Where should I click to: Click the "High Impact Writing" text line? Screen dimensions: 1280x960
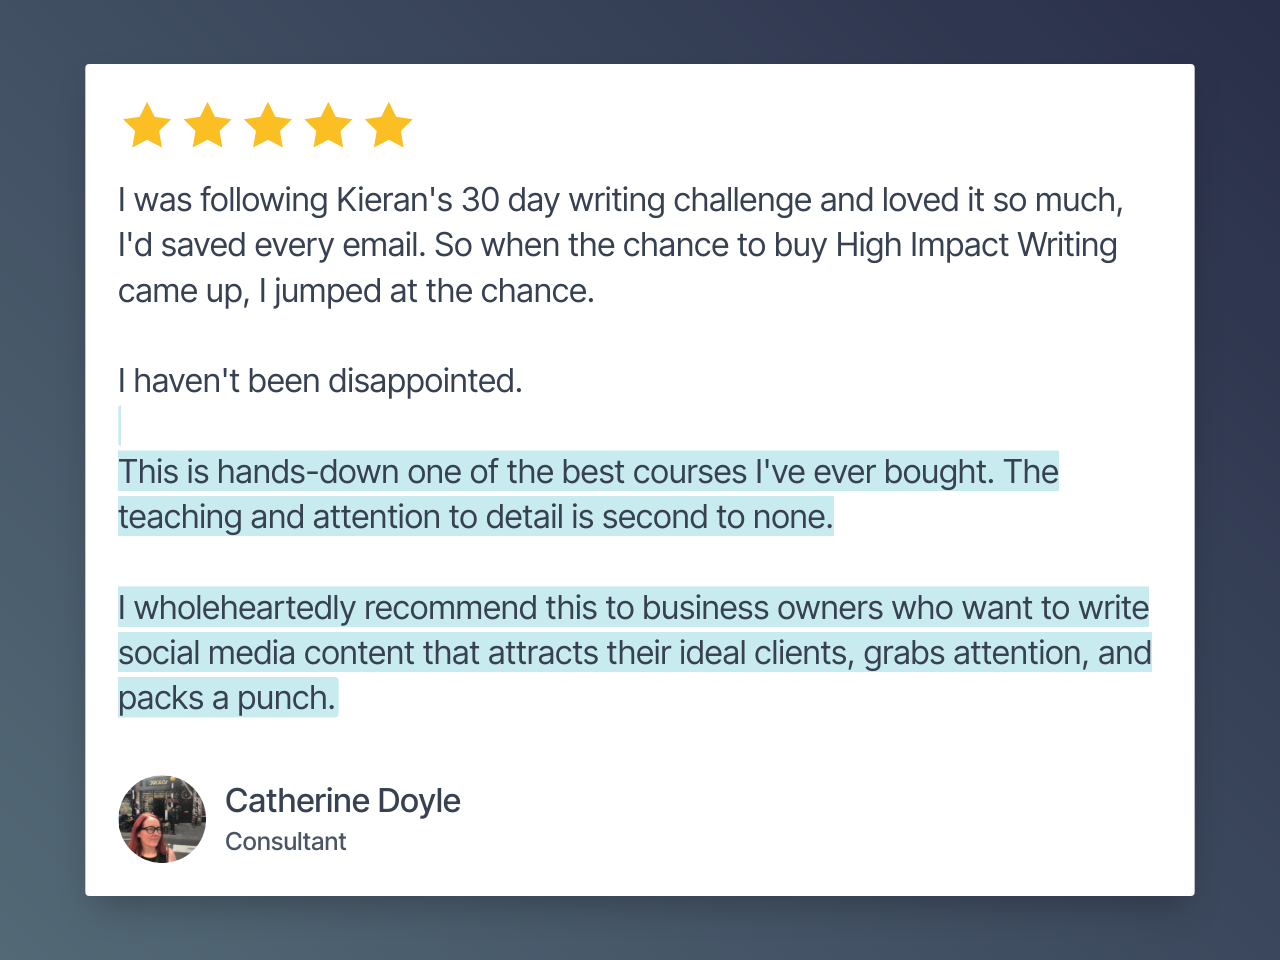[x=975, y=245]
